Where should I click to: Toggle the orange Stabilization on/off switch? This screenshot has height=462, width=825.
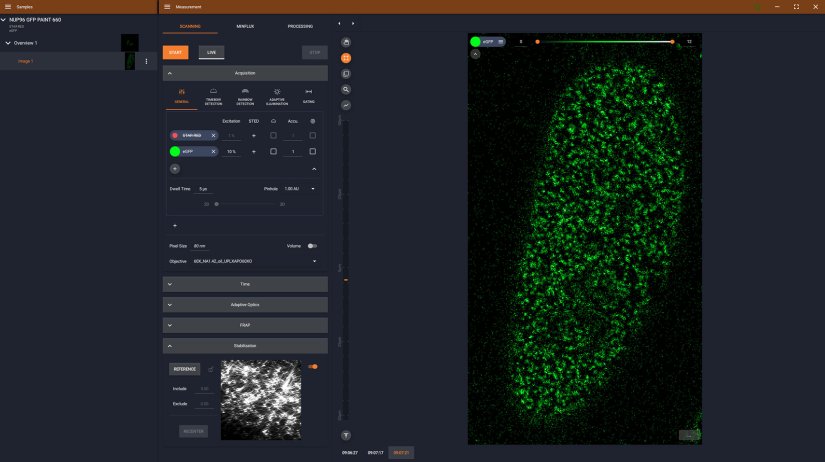click(x=313, y=367)
